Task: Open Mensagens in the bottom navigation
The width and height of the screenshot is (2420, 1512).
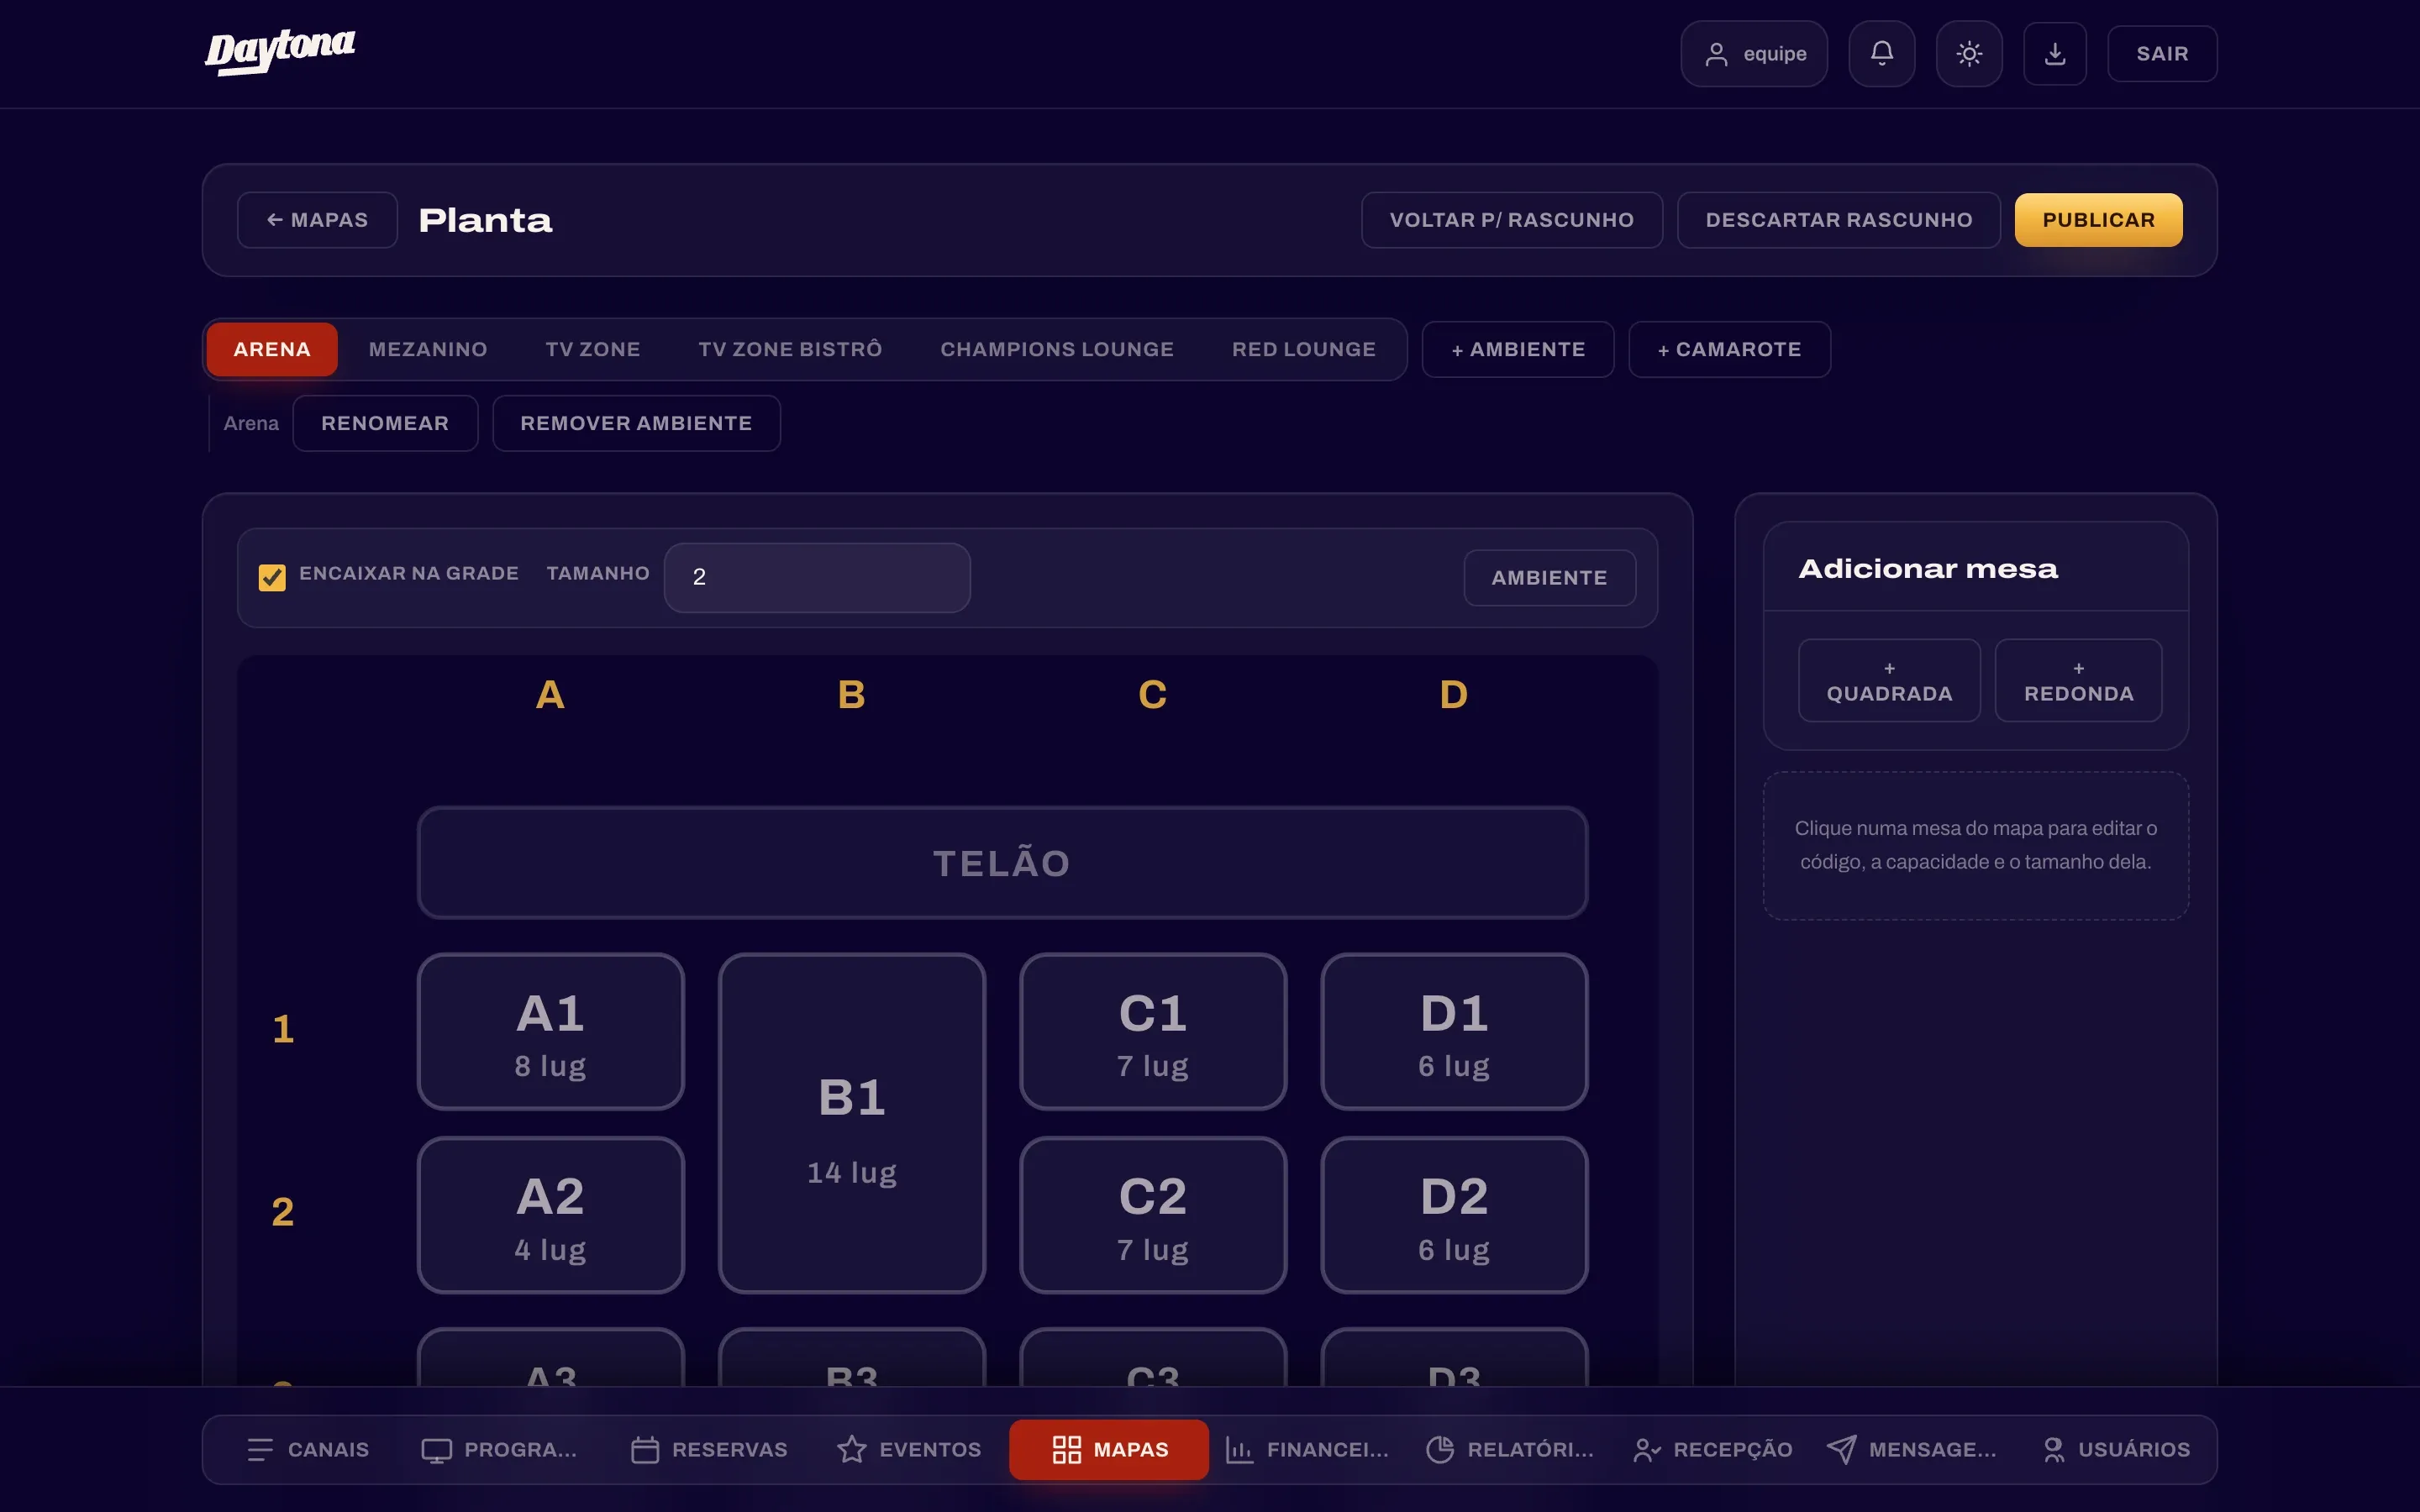Action: click(x=1911, y=1449)
